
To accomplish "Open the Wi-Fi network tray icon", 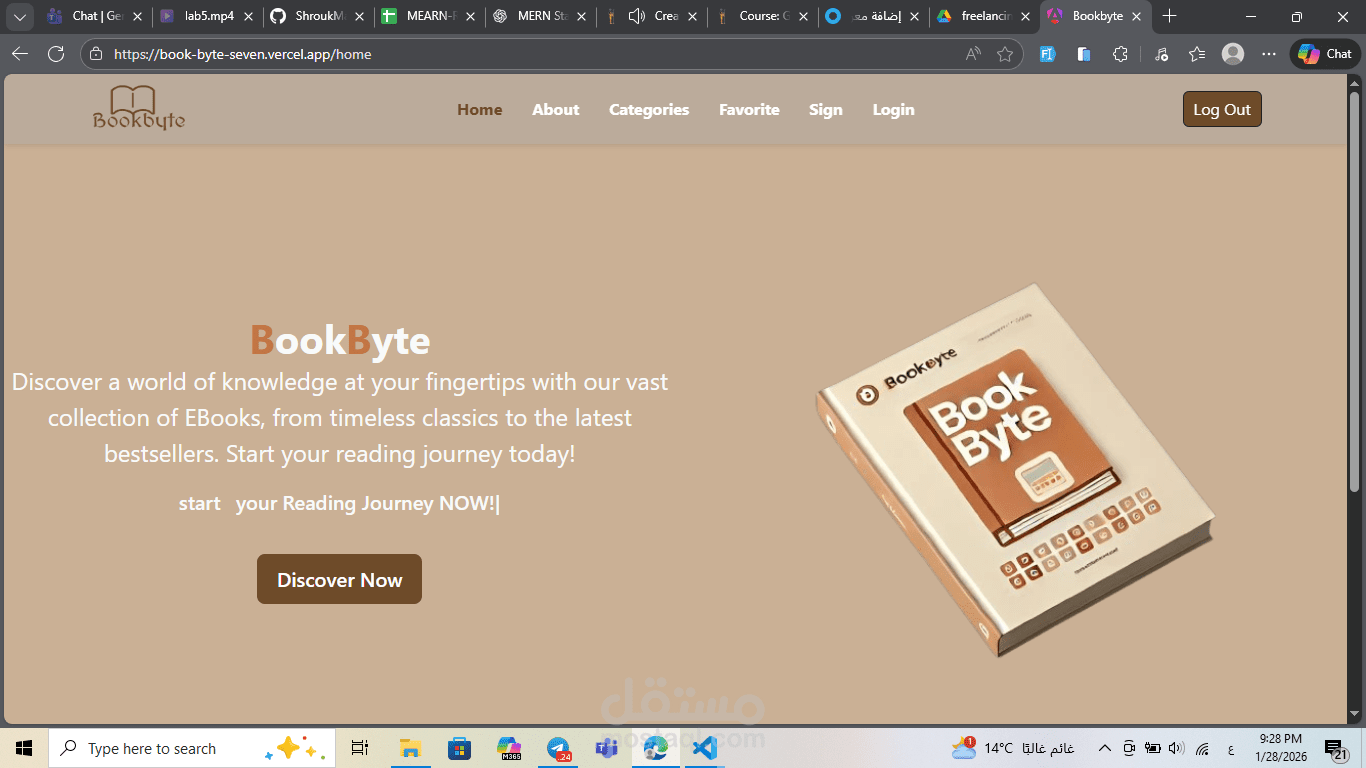I will pyautogui.click(x=1203, y=748).
